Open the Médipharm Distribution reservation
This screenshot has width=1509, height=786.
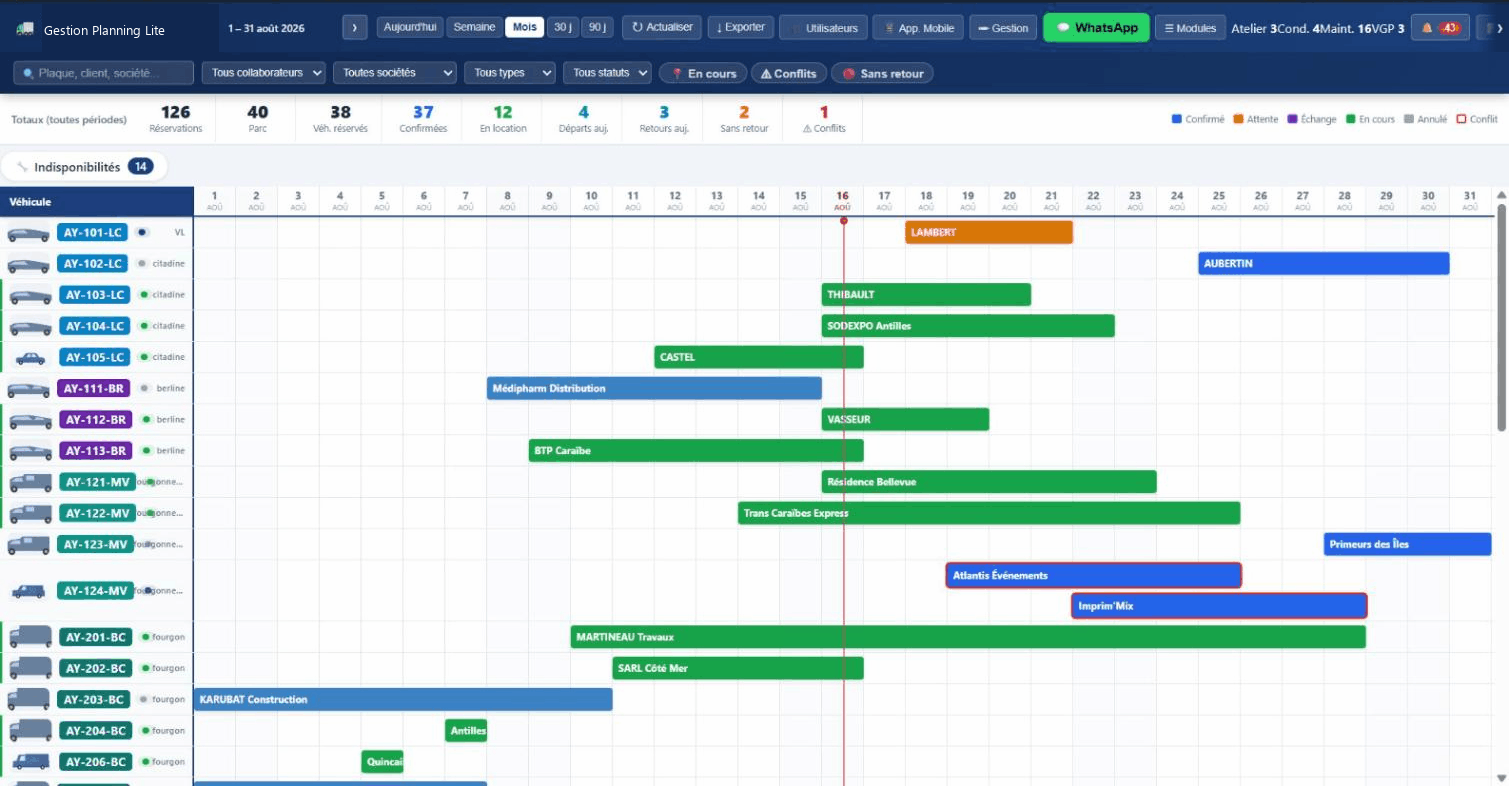tap(654, 388)
